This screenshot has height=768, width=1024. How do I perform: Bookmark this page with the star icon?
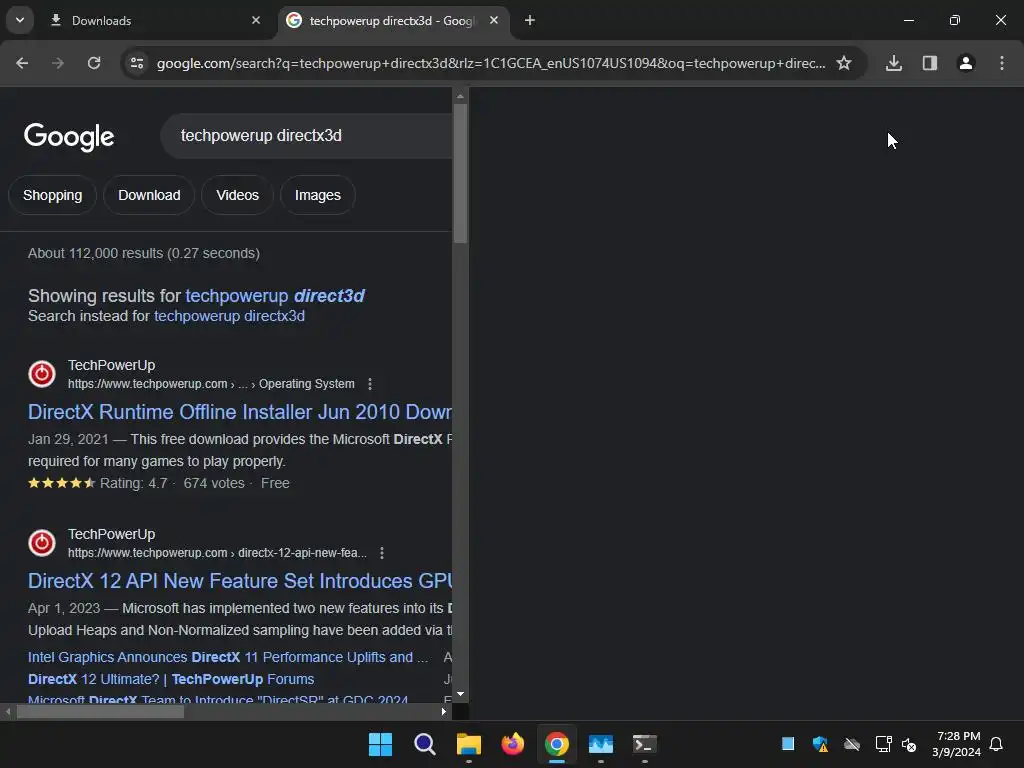point(844,63)
